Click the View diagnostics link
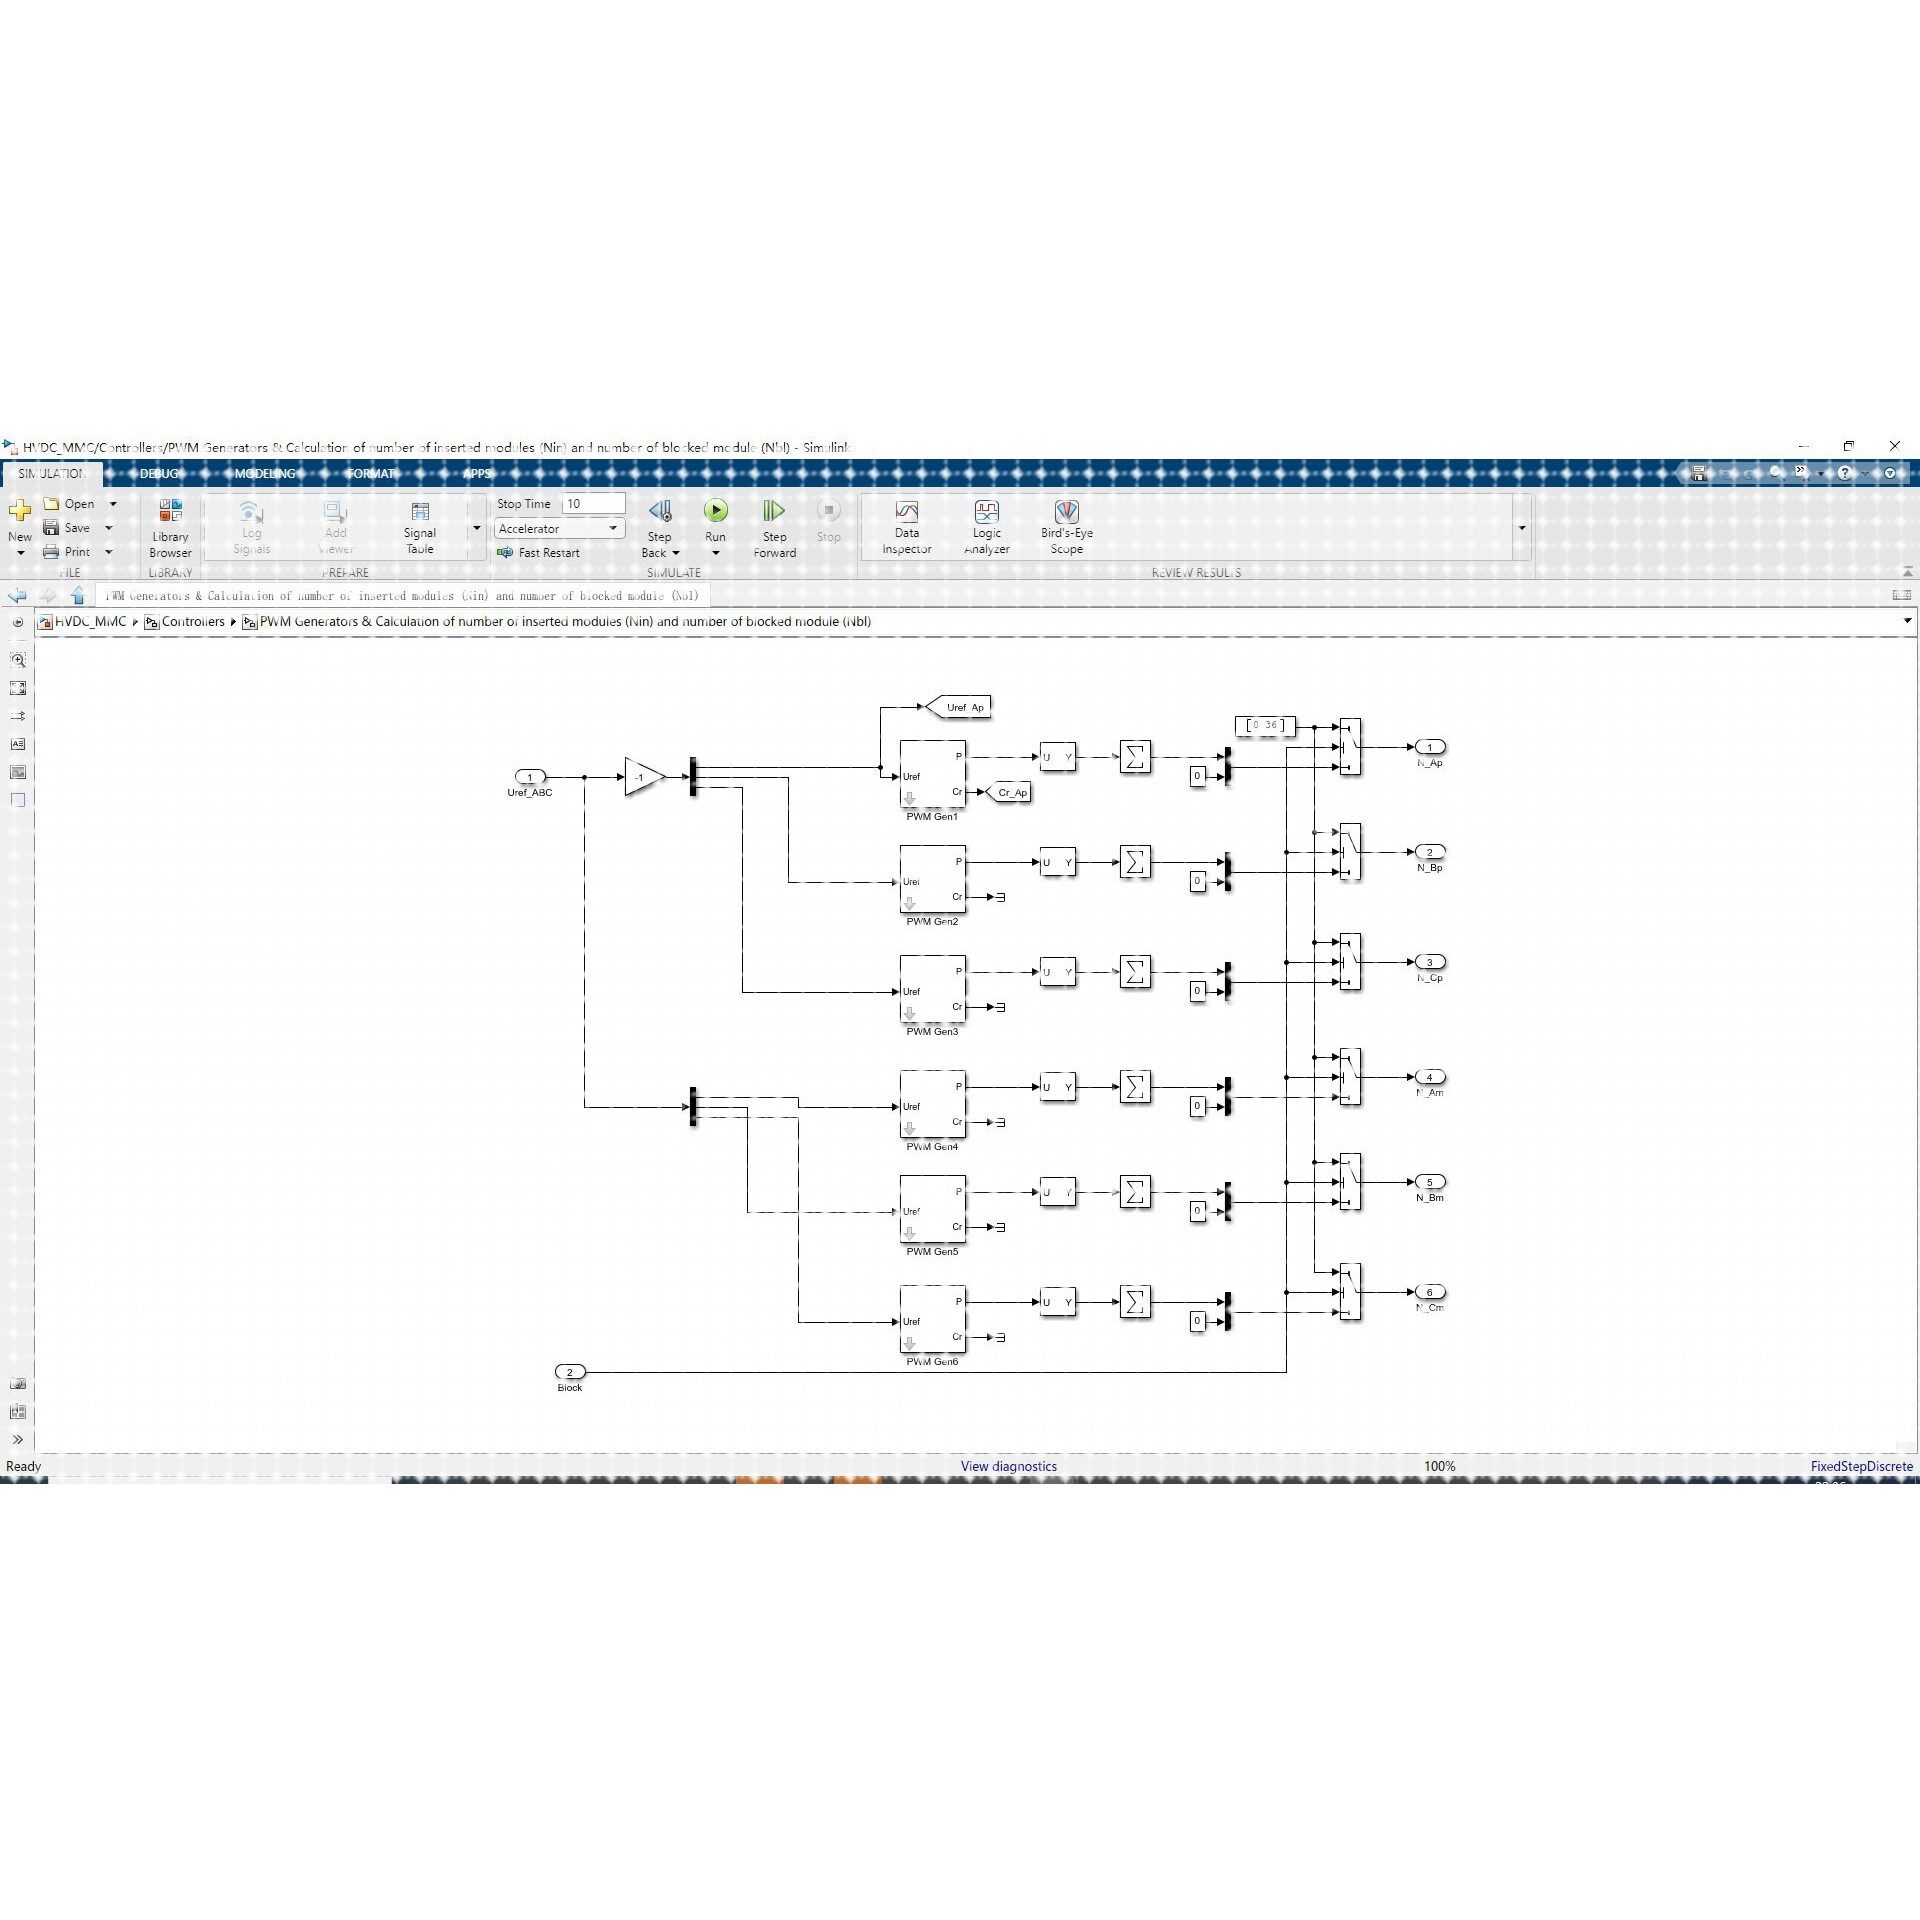1920x1920 pixels. pyautogui.click(x=1008, y=1466)
